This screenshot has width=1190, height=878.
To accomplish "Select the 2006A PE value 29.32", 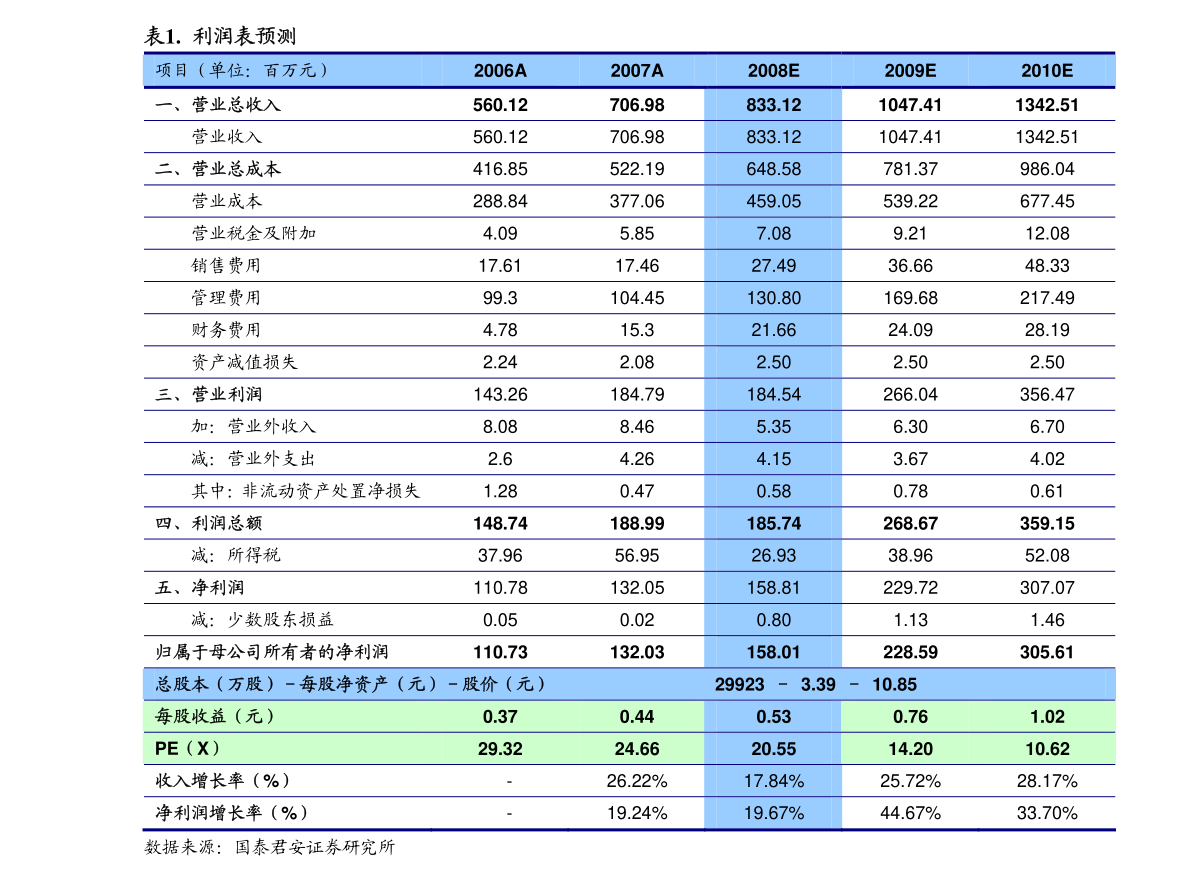I will pyautogui.click(x=500, y=749).
